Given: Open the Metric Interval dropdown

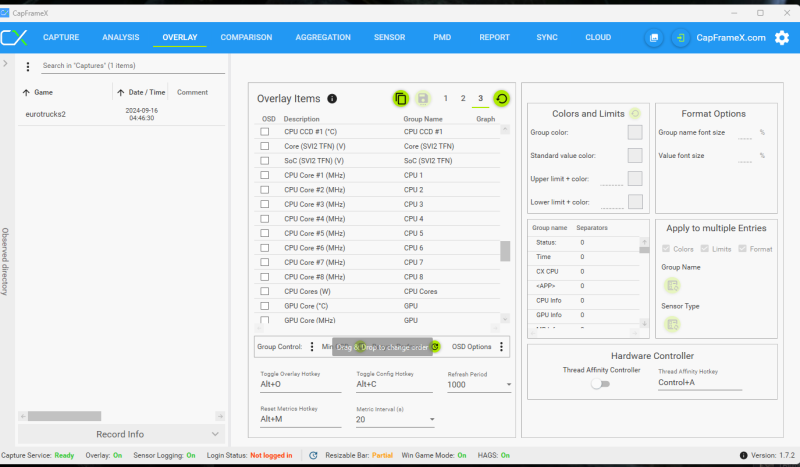Looking at the screenshot, I should pyautogui.click(x=432, y=420).
